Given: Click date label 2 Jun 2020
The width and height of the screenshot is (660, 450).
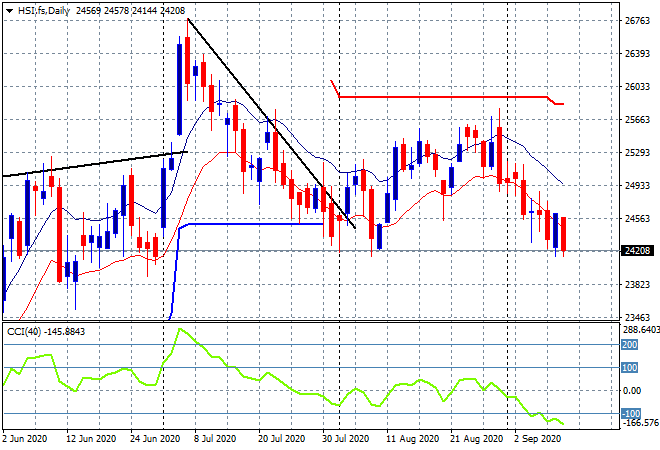Looking at the screenshot, I should [x=24, y=439].
